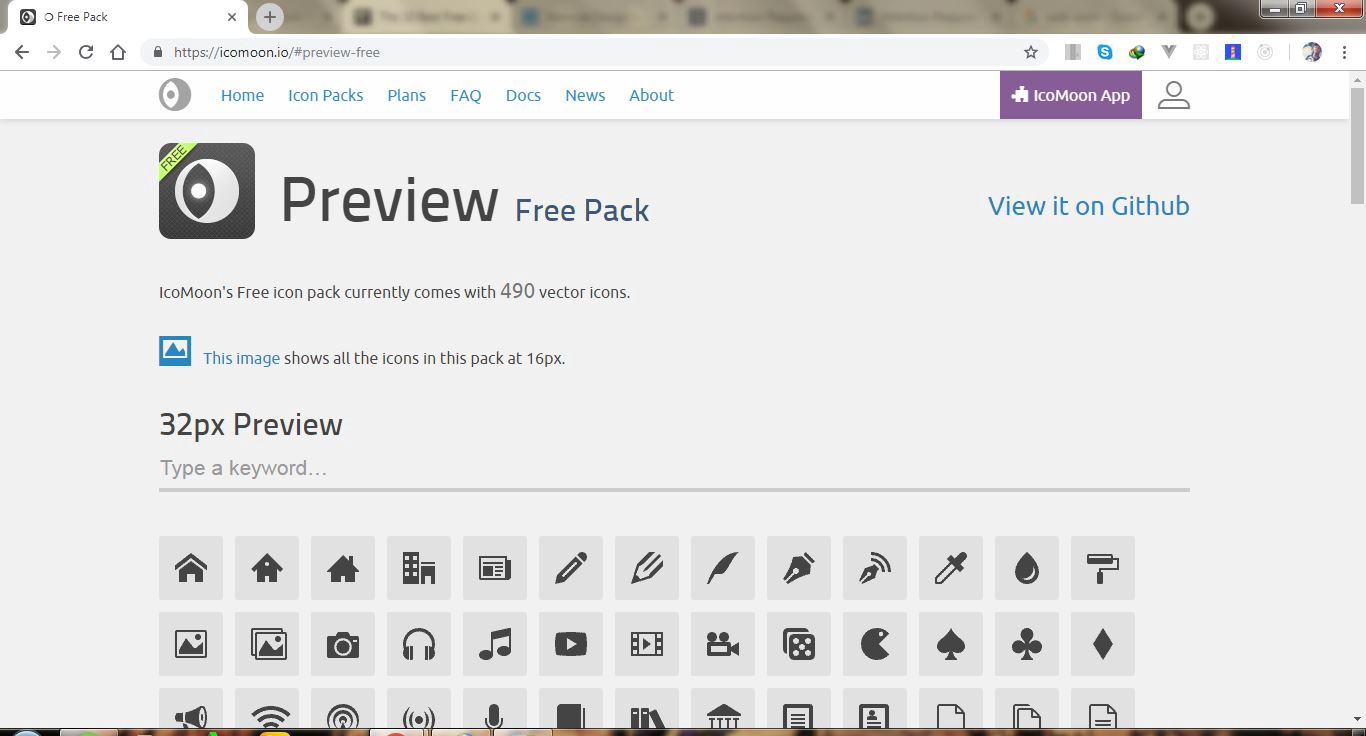Select the dice icon

coord(799,645)
